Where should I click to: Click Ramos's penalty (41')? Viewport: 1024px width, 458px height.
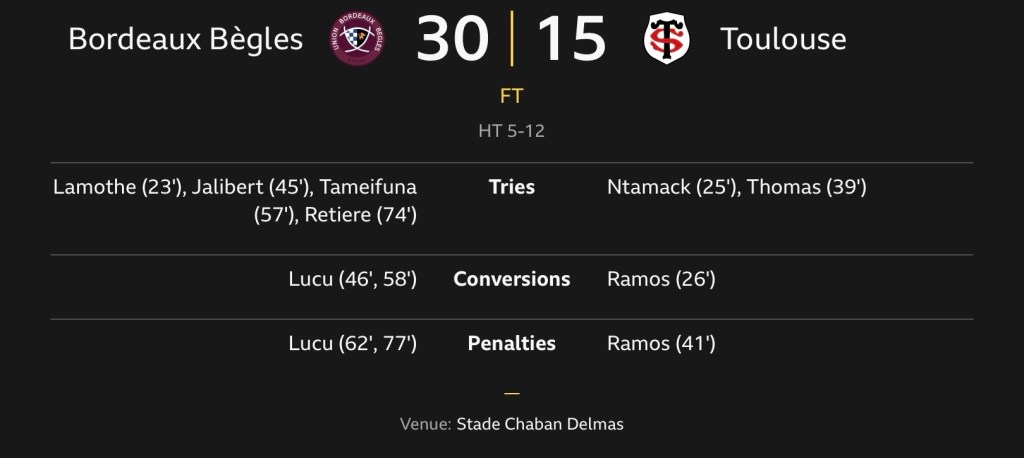pos(661,344)
